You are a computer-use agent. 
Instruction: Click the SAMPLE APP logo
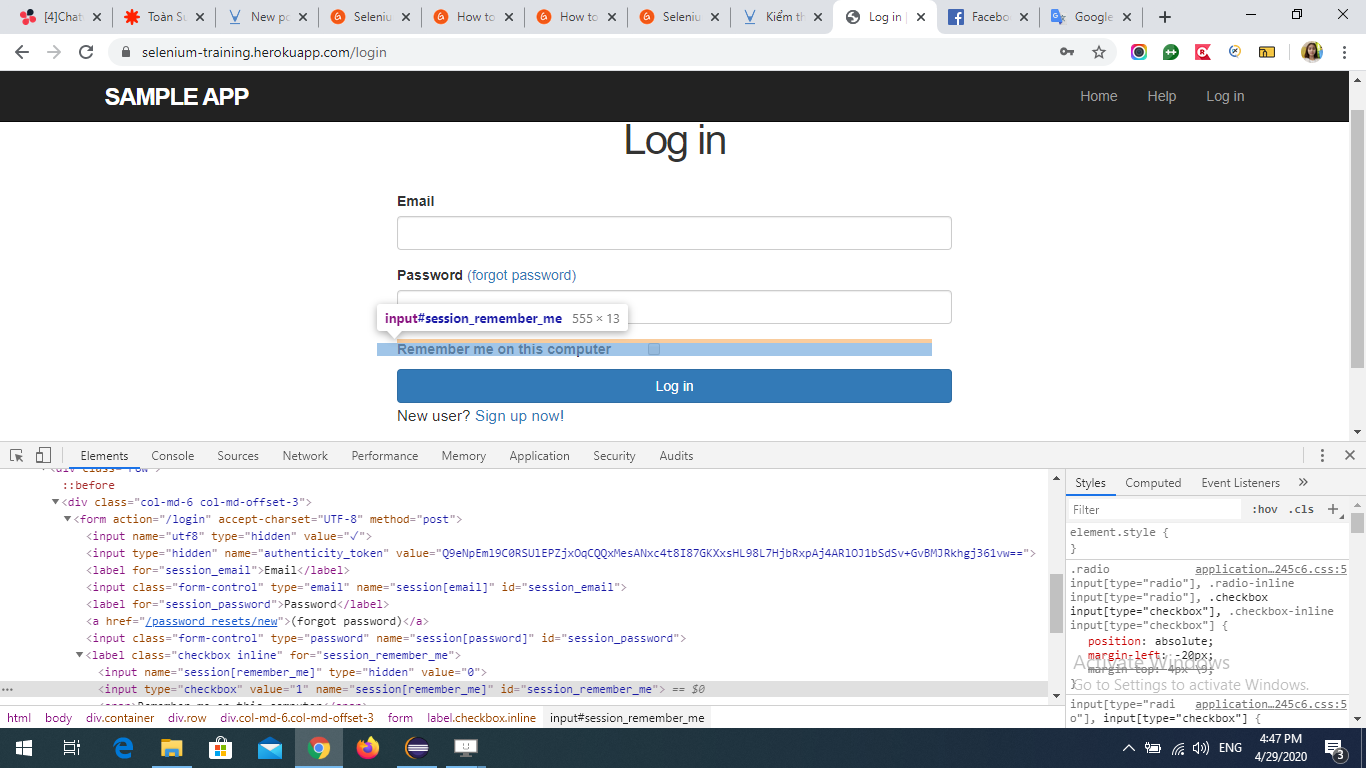pyautogui.click(x=177, y=97)
